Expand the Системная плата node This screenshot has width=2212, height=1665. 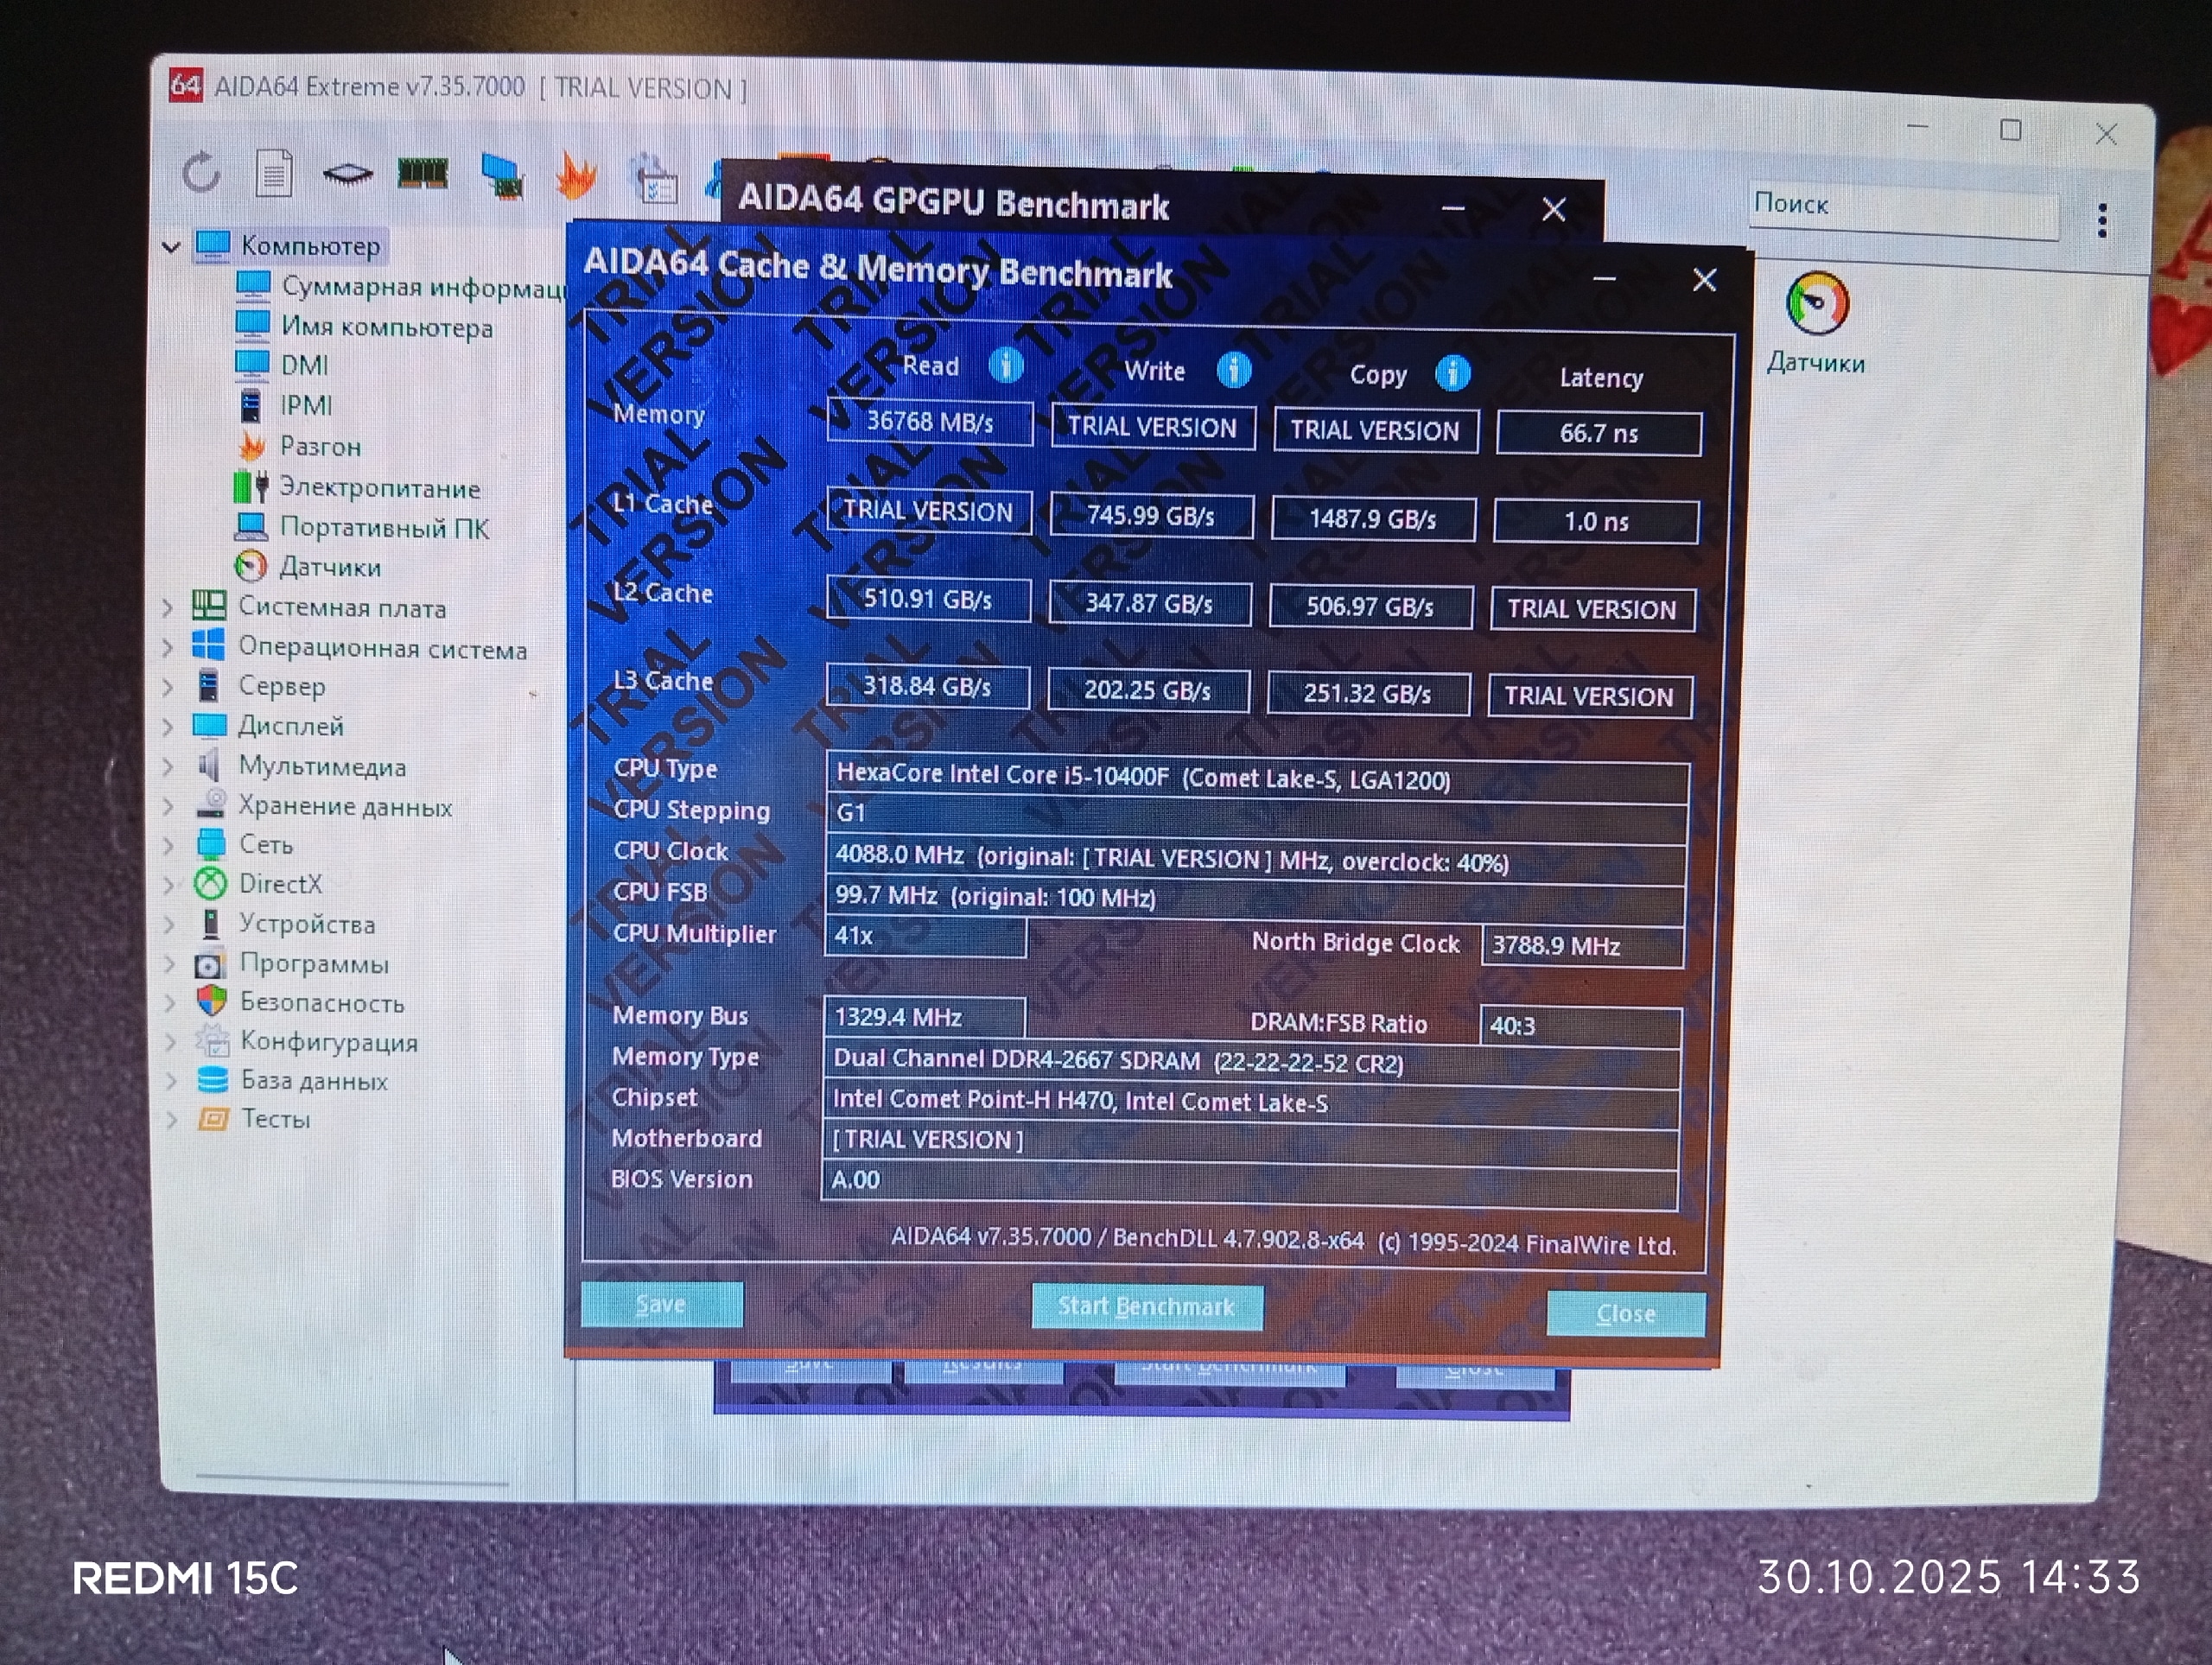click(x=168, y=607)
